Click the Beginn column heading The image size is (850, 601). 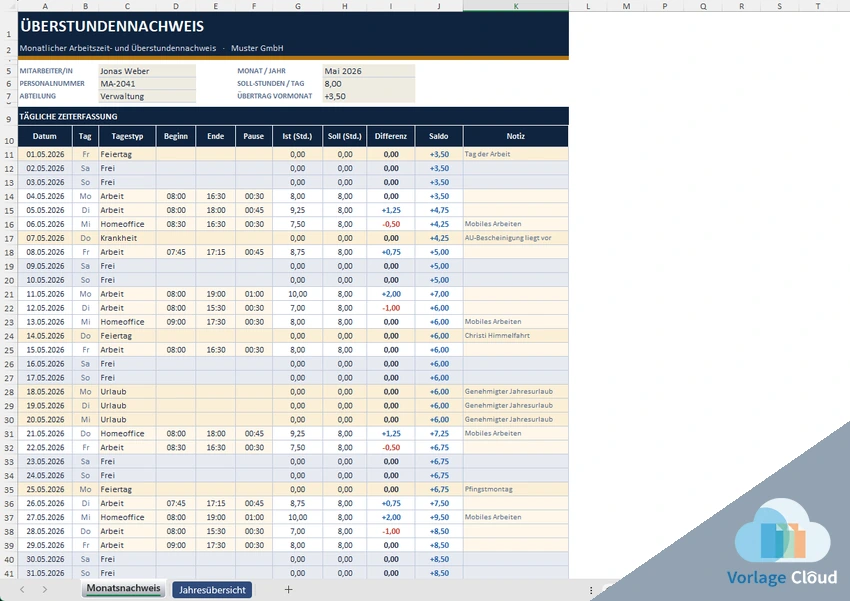point(176,136)
